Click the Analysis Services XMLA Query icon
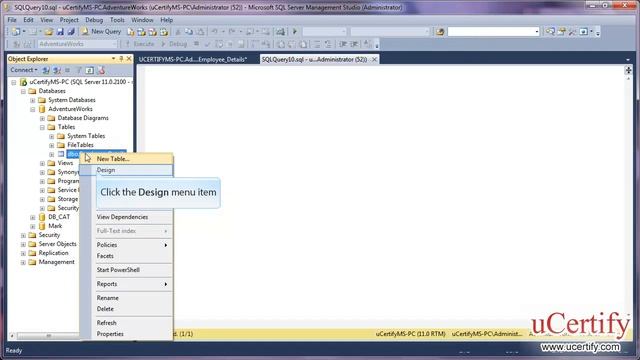The height and width of the screenshot is (360, 640). click(x=163, y=31)
